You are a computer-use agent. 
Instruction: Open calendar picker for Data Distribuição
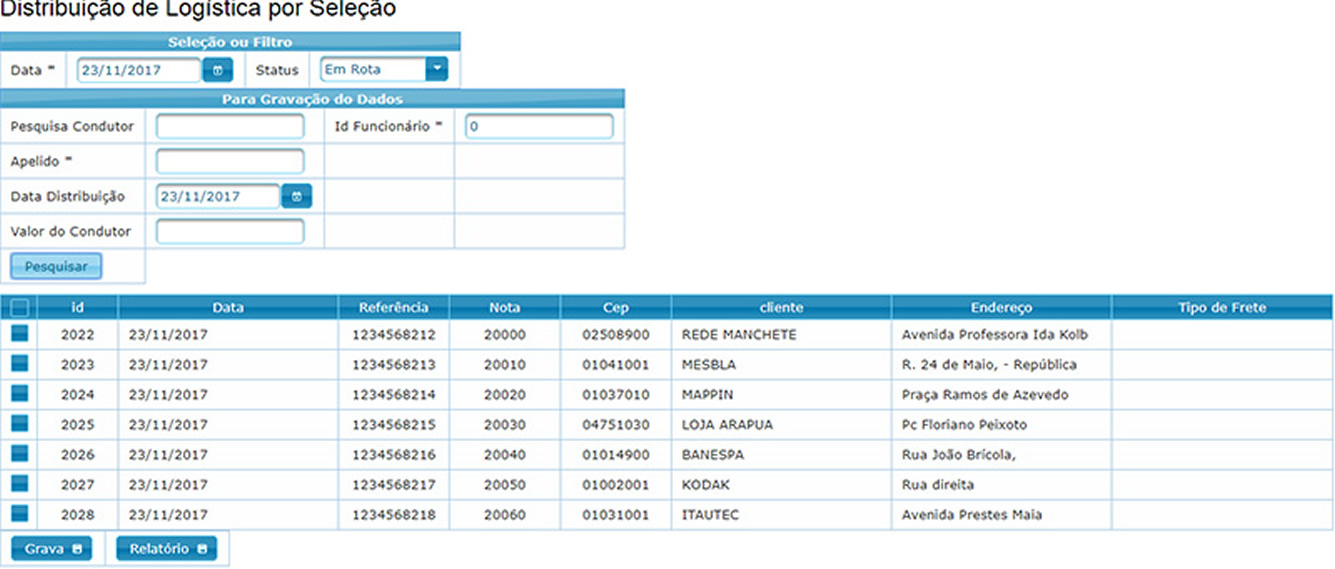(x=297, y=197)
